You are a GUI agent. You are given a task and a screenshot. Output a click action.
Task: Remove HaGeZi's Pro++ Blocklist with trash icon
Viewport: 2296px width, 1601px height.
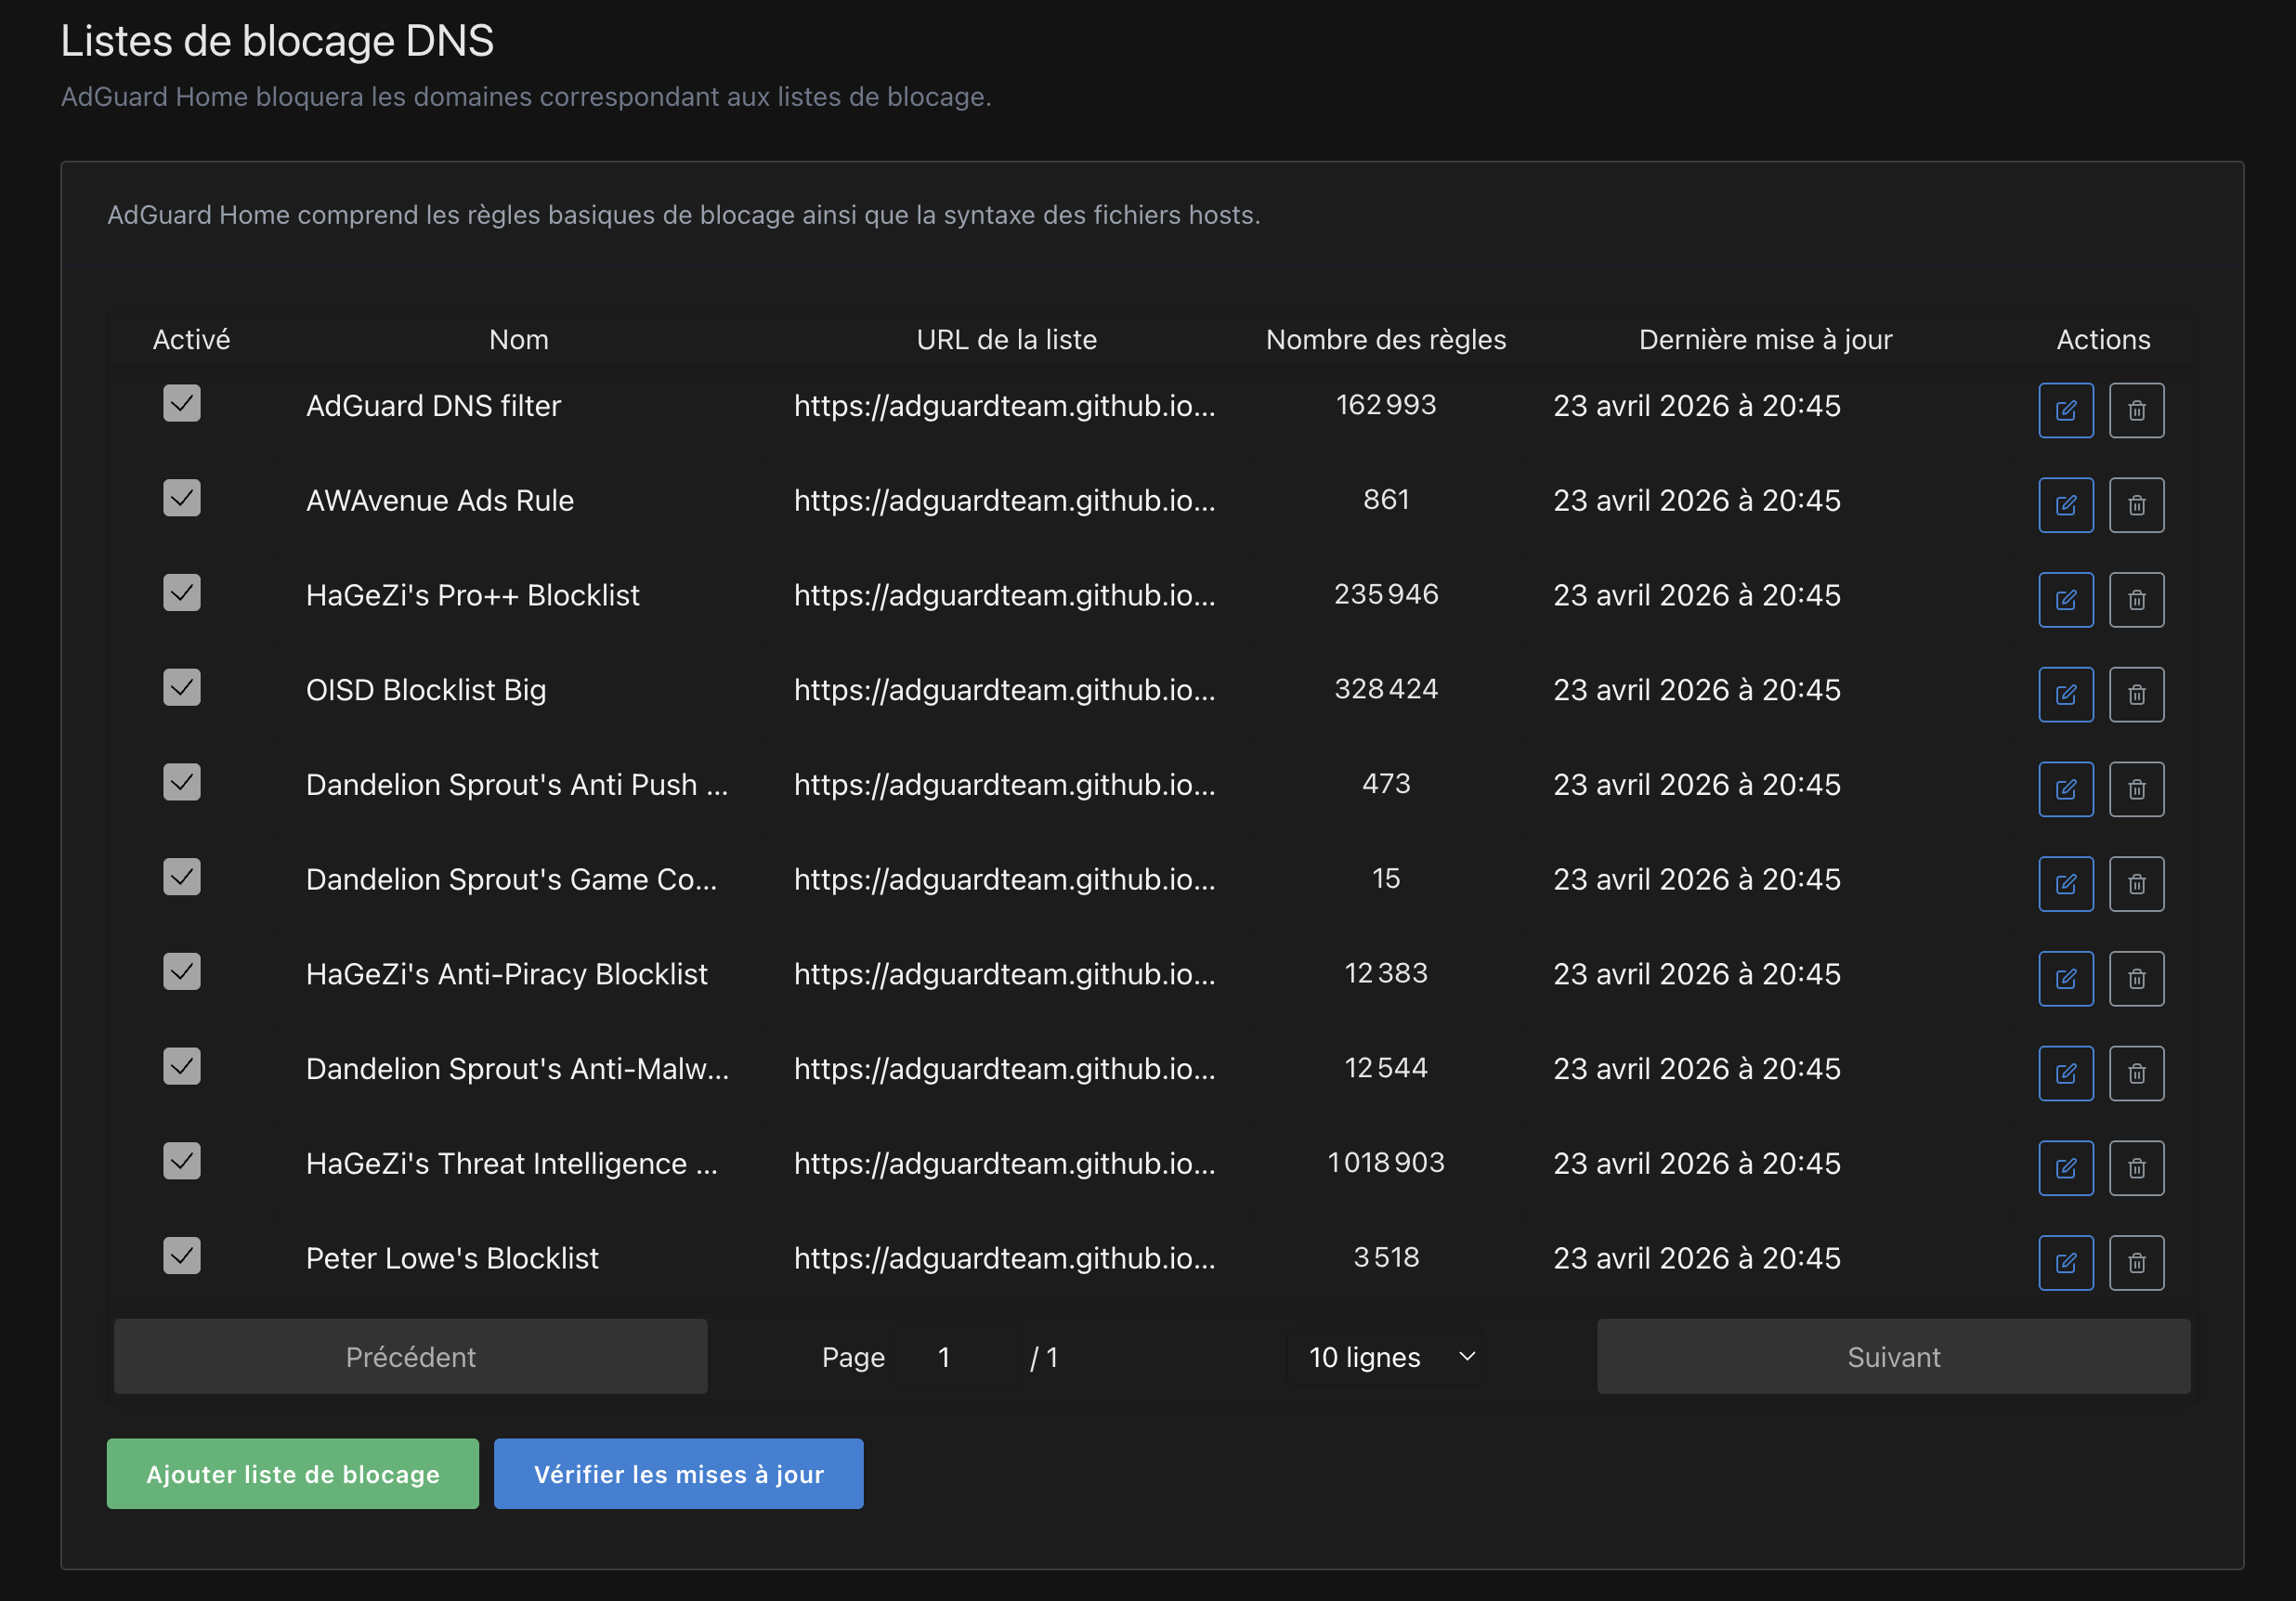point(2137,600)
